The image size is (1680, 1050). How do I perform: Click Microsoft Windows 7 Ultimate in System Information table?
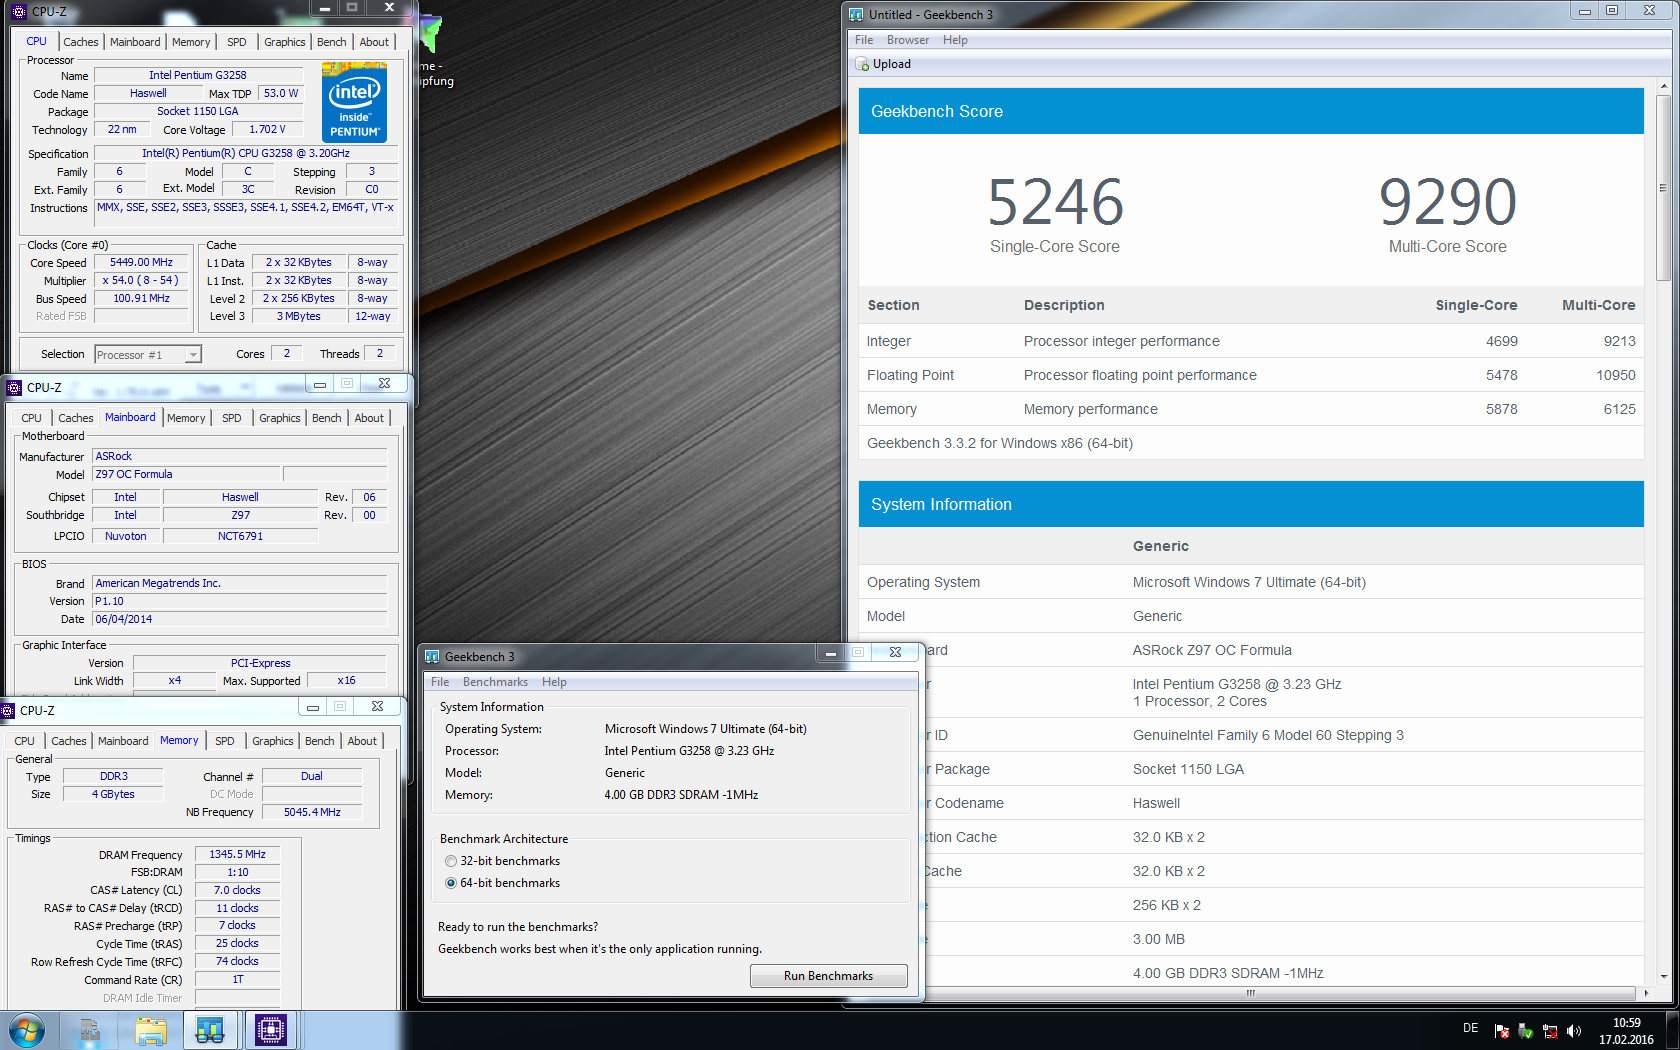1249,582
